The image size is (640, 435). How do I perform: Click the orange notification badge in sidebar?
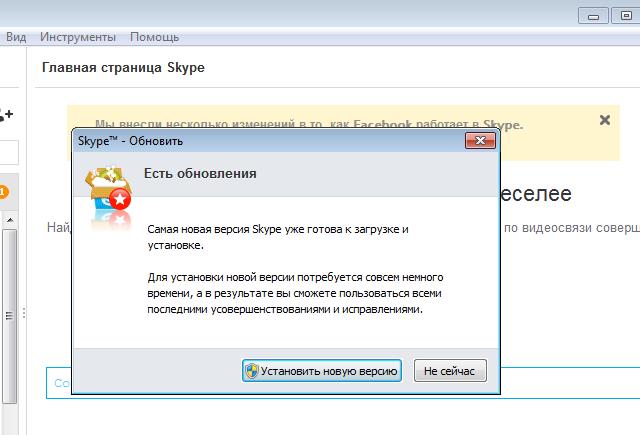pyautogui.click(x=4, y=191)
